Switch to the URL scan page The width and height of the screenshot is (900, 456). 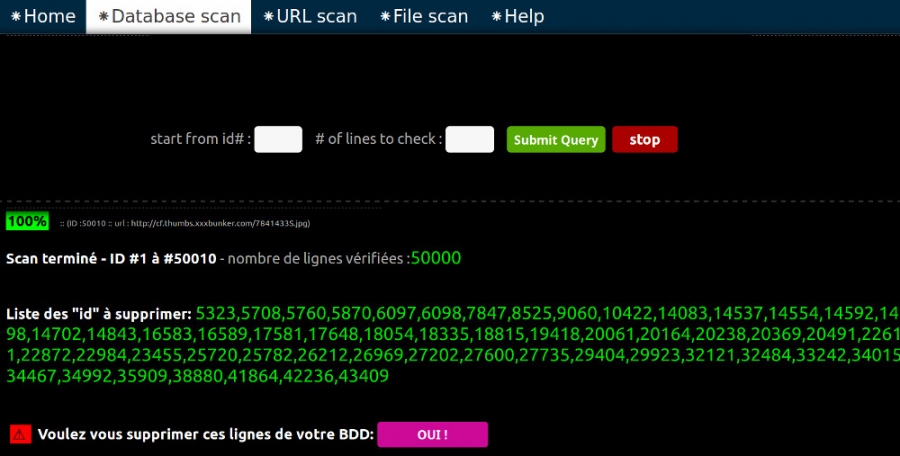pyautogui.click(x=316, y=17)
